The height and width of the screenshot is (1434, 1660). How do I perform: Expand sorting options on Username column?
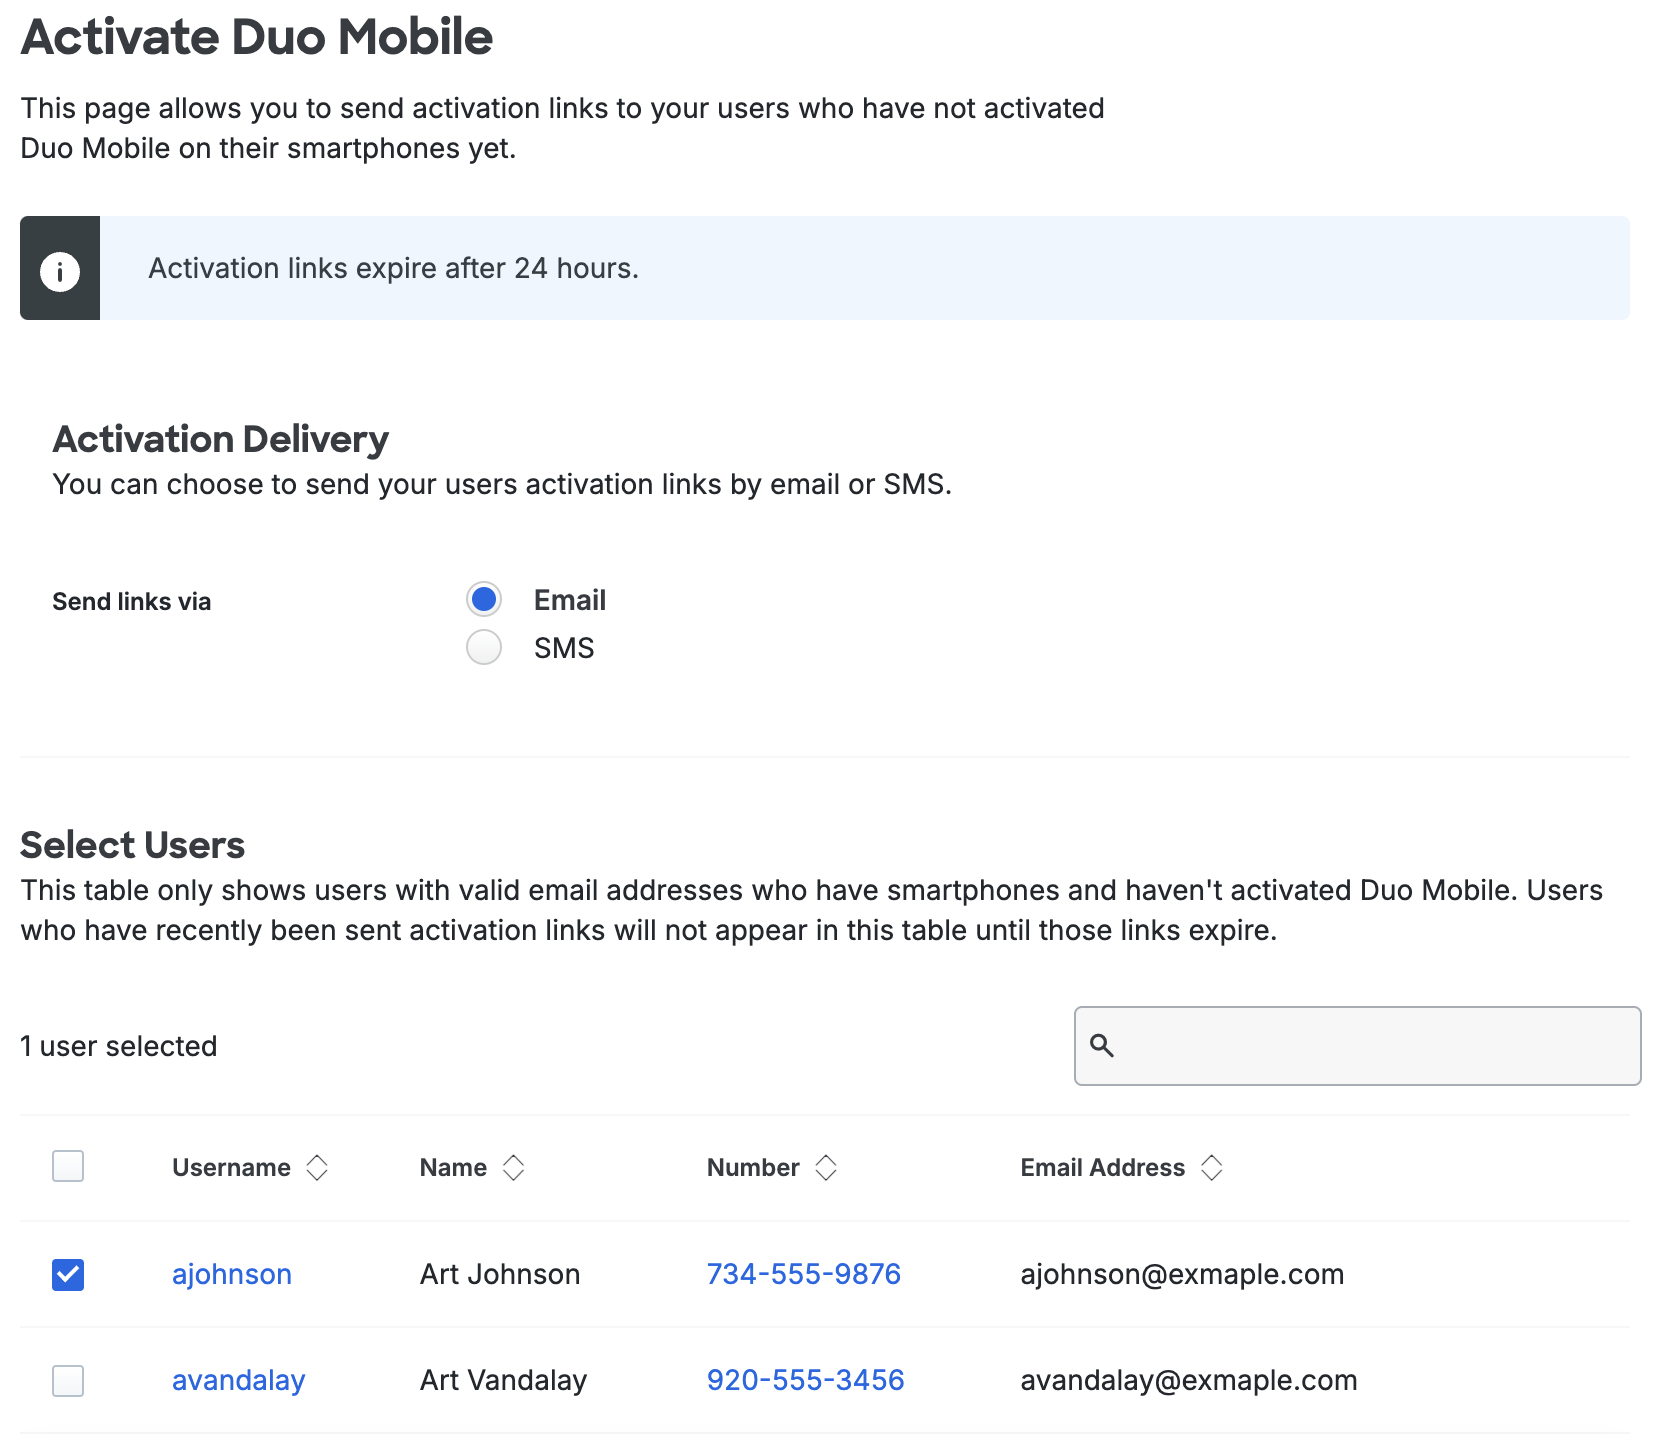pyautogui.click(x=317, y=1167)
